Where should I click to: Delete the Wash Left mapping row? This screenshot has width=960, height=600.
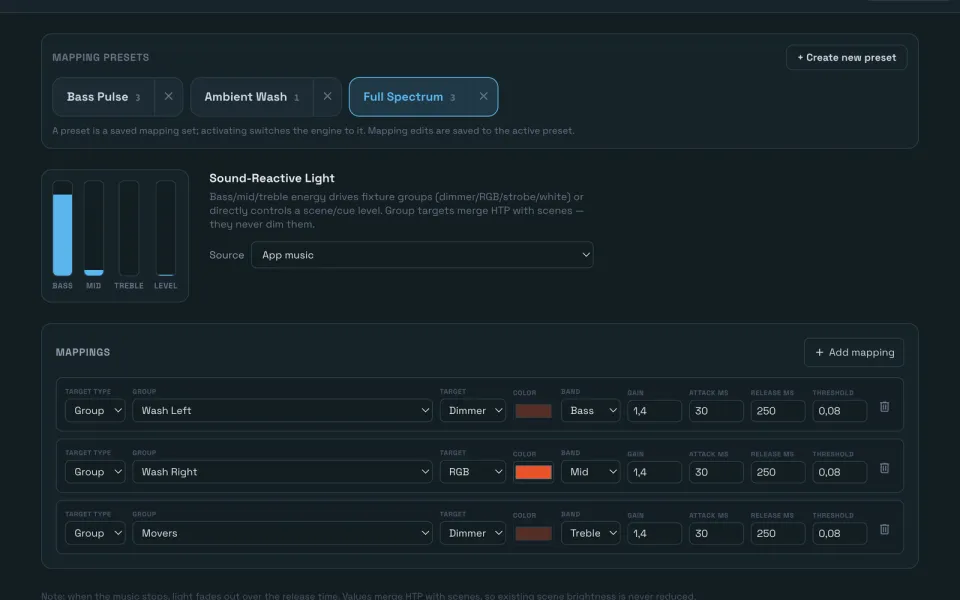pyautogui.click(x=884, y=407)
